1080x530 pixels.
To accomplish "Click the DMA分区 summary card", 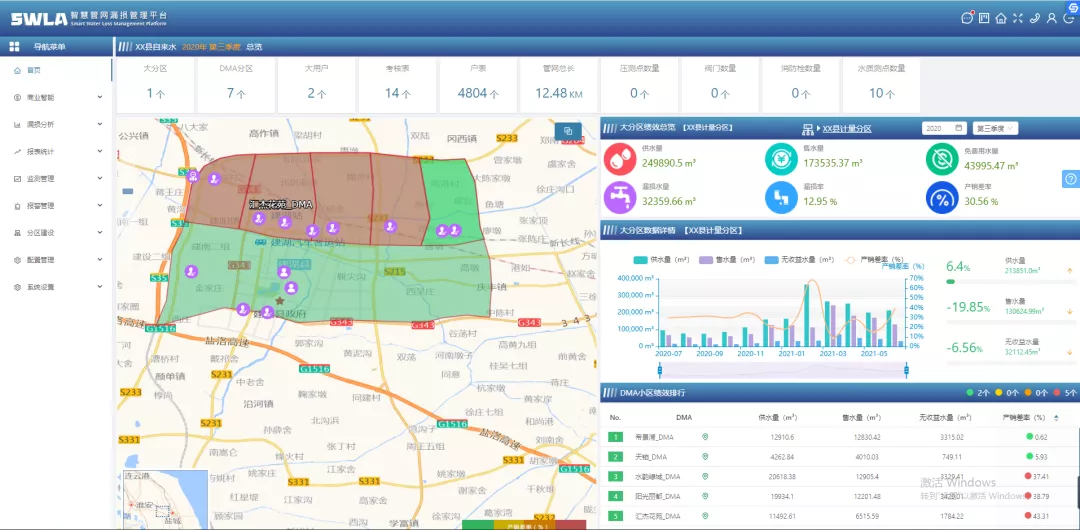I will click(236, 85).
